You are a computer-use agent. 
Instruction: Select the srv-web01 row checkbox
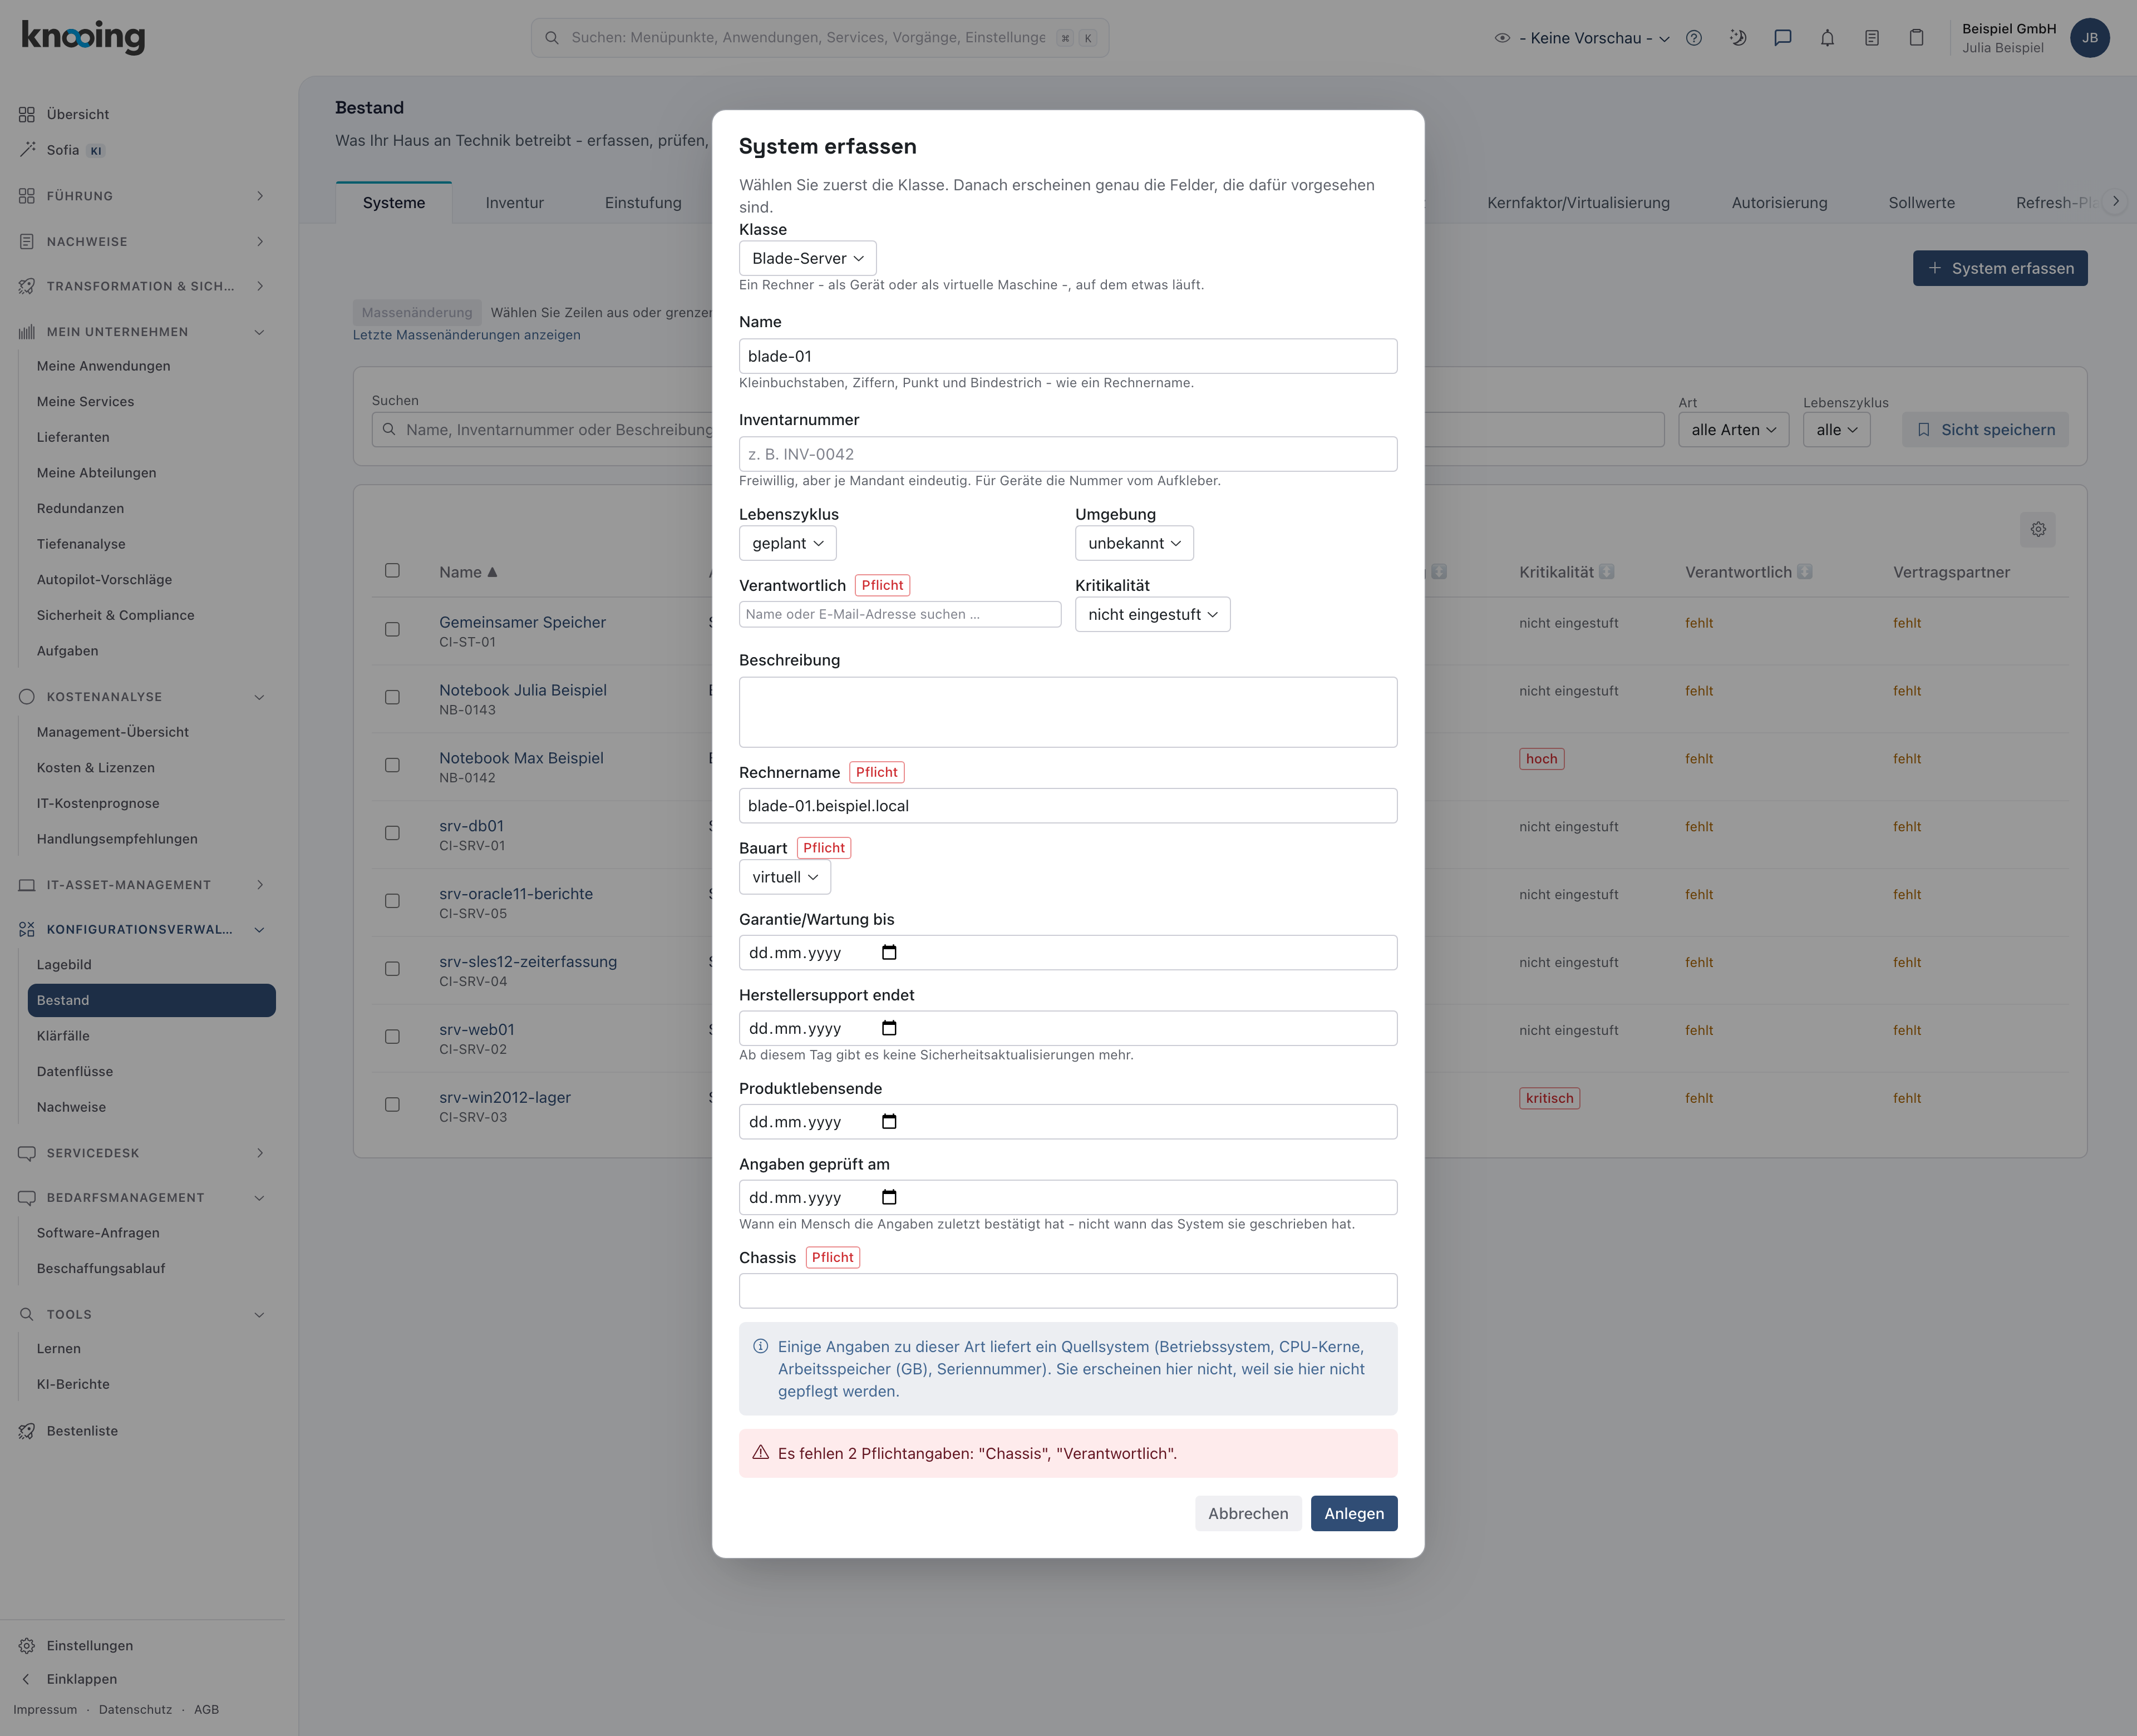point(392,1037)
